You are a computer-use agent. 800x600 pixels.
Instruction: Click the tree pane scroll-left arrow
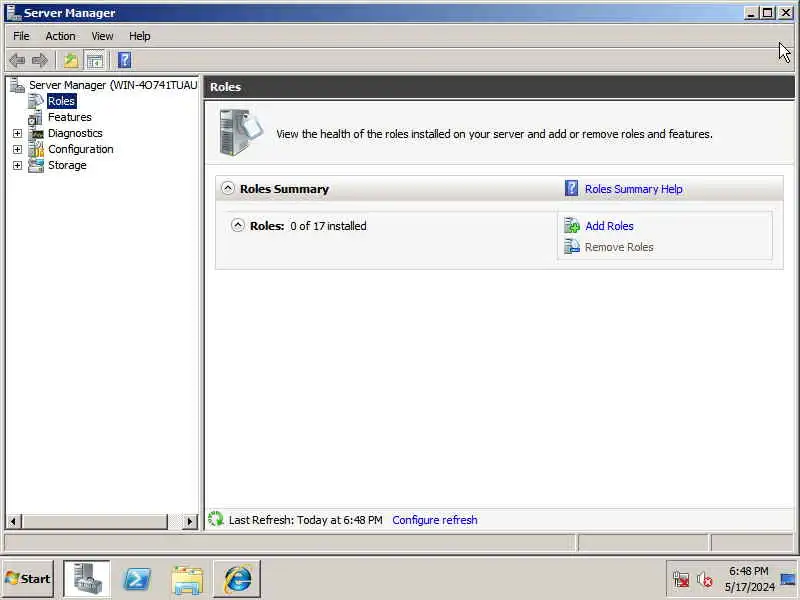coord(13,521)
